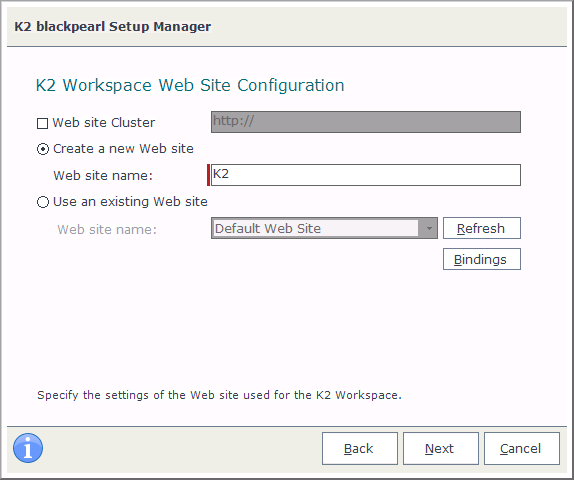The width and height of the screenshot is (574, 480).
Task: Click the red required marker beside K2 field
Action: (208, 175)
